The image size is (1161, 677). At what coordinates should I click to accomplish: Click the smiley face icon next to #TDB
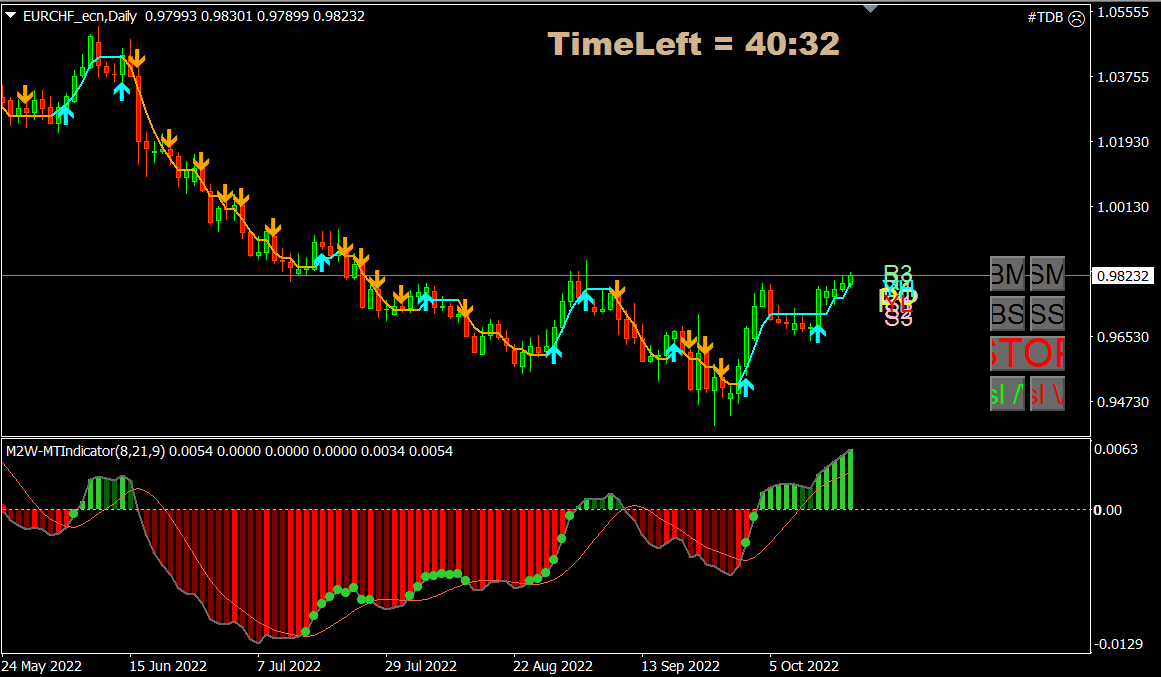[1076, 18]
